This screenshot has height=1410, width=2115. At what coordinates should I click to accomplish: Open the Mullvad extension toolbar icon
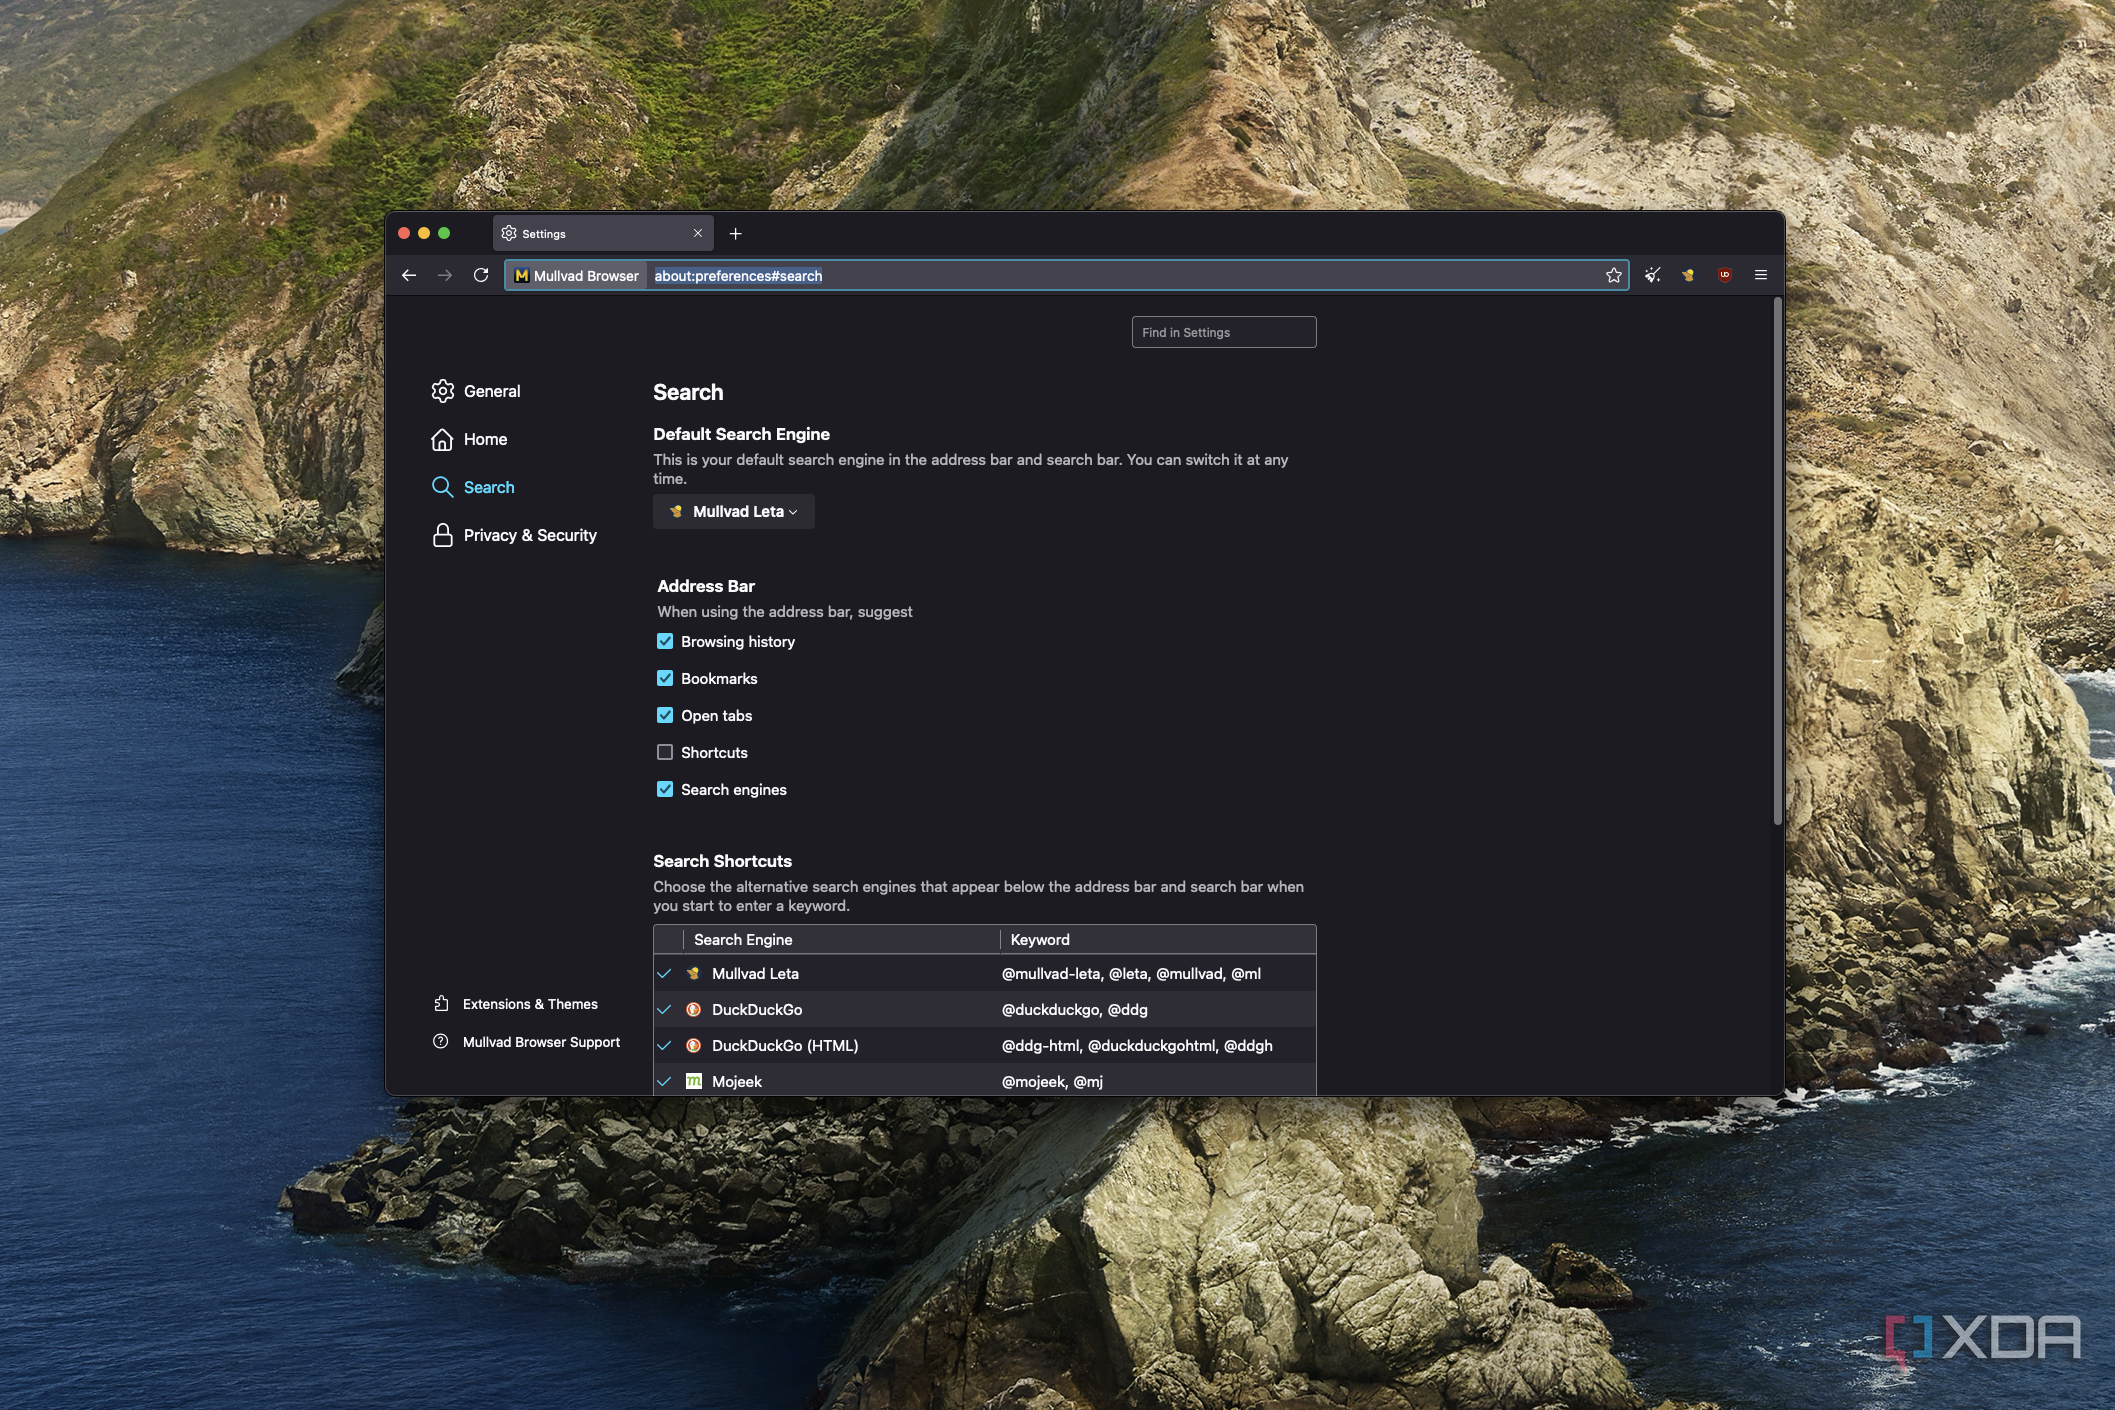point(1688,275)
